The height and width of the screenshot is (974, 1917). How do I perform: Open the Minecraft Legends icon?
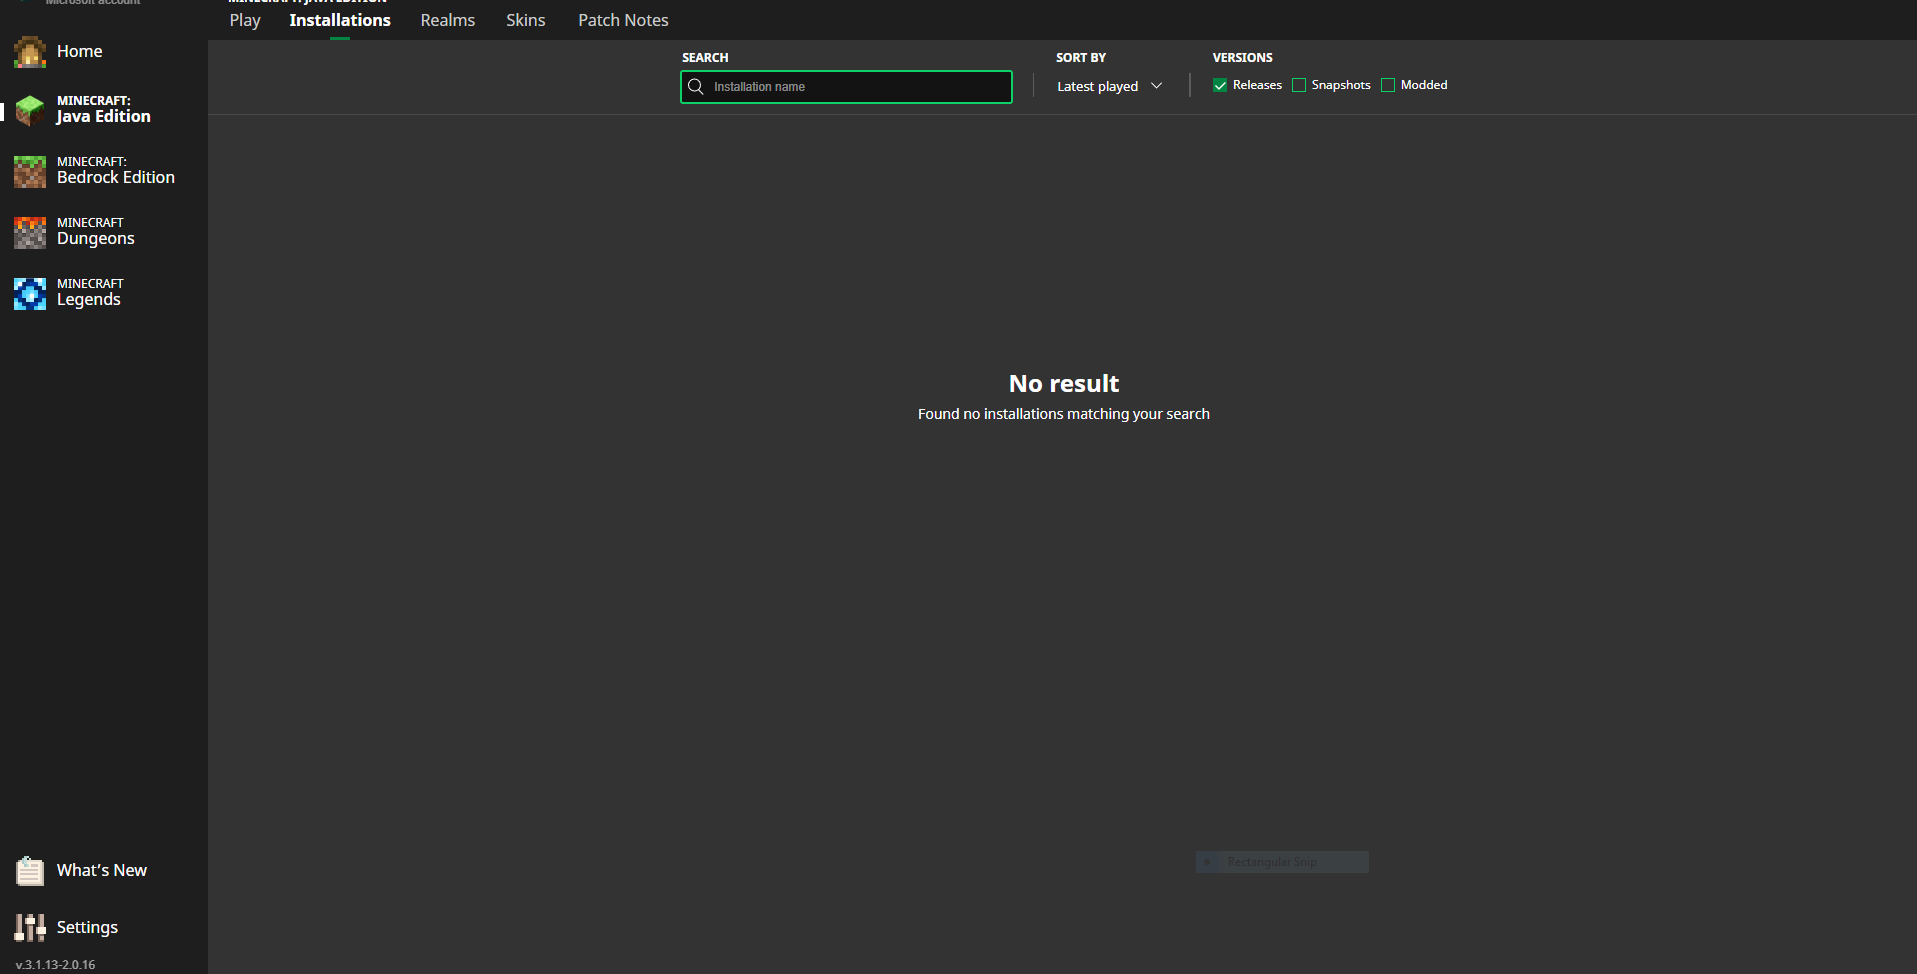(30, 293)
